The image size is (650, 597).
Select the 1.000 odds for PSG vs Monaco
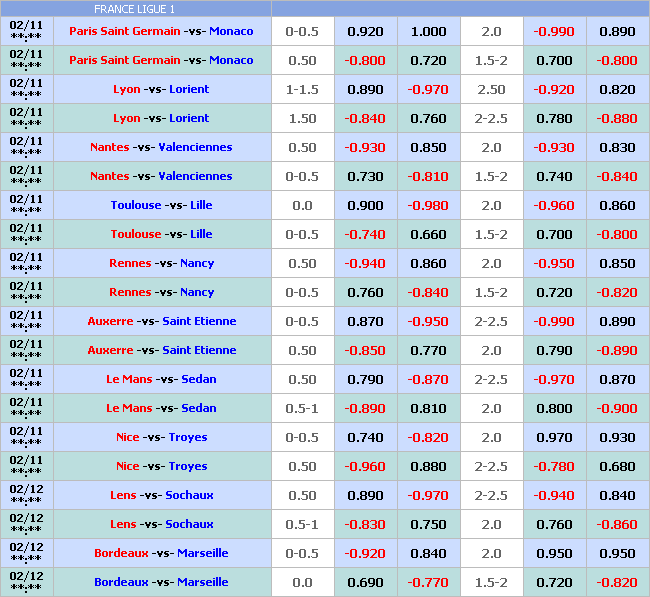(428, 31)
